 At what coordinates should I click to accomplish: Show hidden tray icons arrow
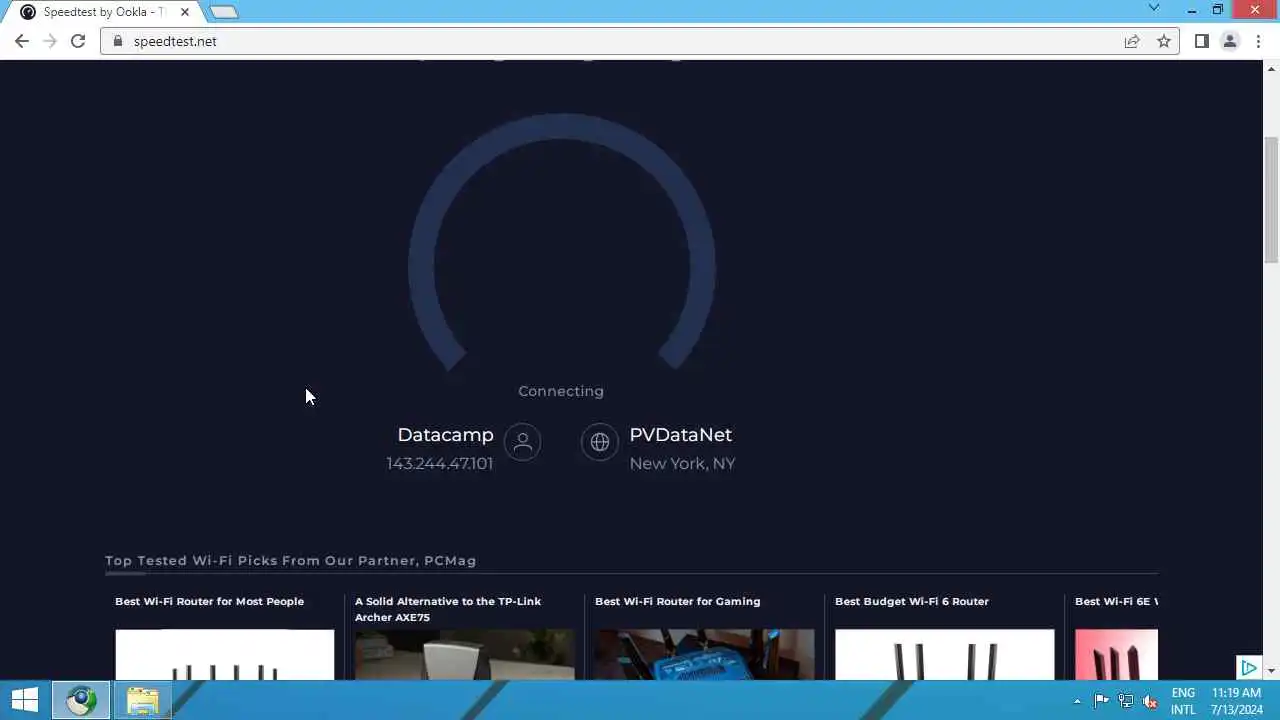tap(1077, 701)
